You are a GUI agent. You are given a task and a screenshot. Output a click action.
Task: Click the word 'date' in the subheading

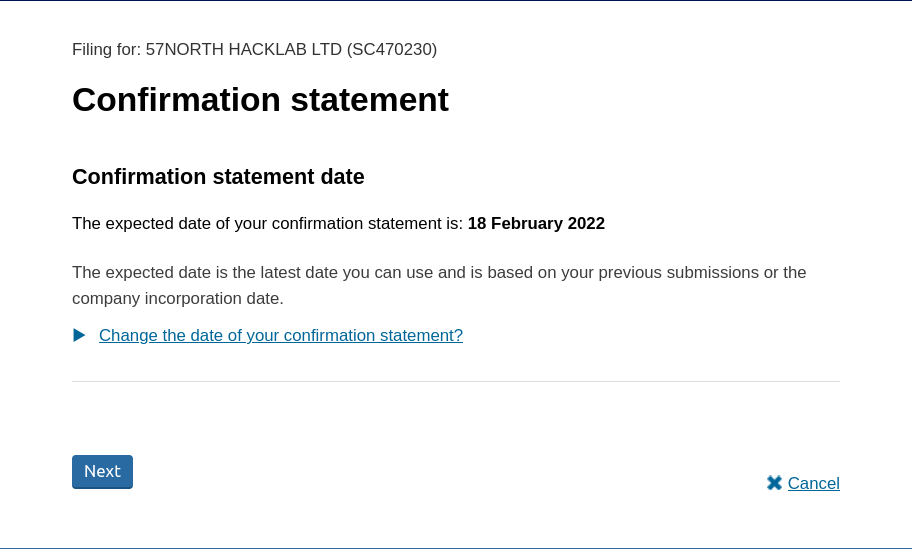click(x=341, y=177)
